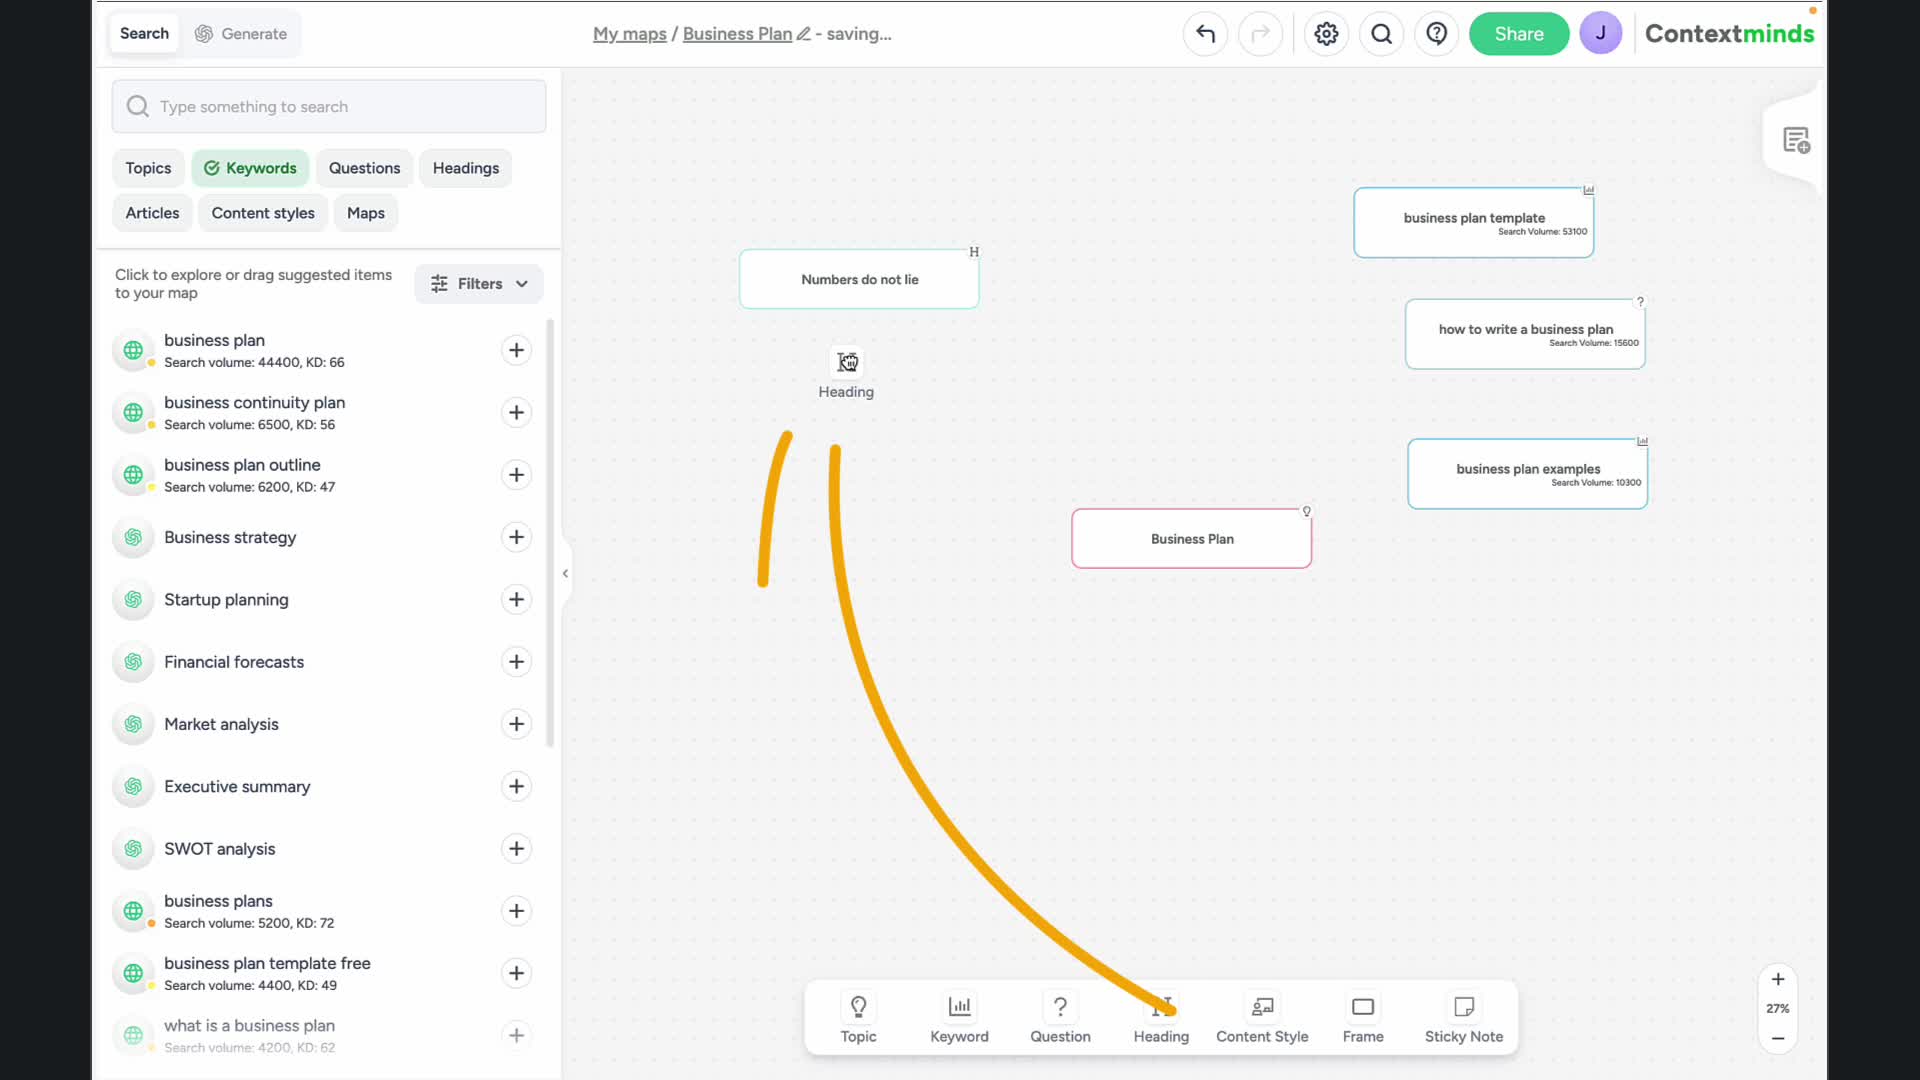The image size is (1920, 1080).
Task: Explore the 'Executive summary' suggestion
Action: point(237,786)
